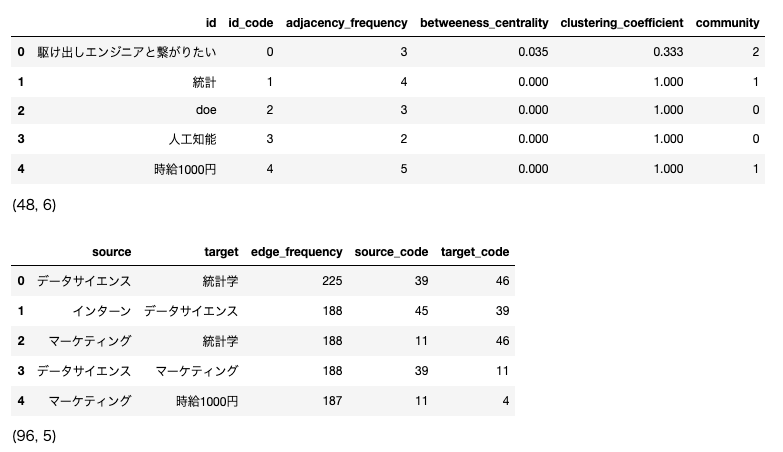Click the インターン source cell
The width and height of the screenshot is (783, 452).
pos(102,311)
